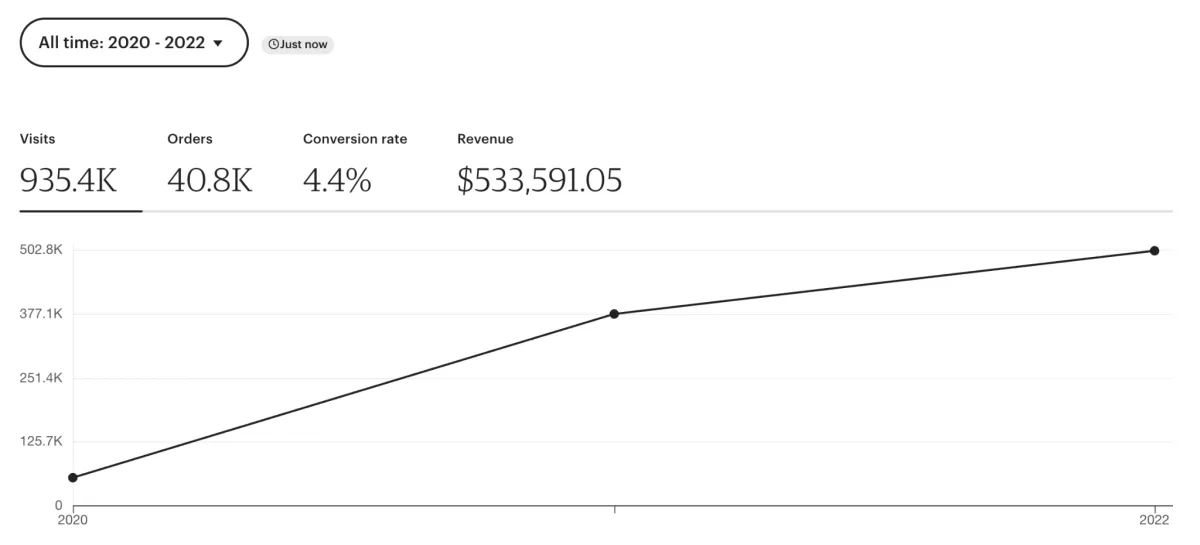Viewport: 1200px width, 545px height.
Task: Show the Conversion rate metric
Action: [x=355, y=139]
